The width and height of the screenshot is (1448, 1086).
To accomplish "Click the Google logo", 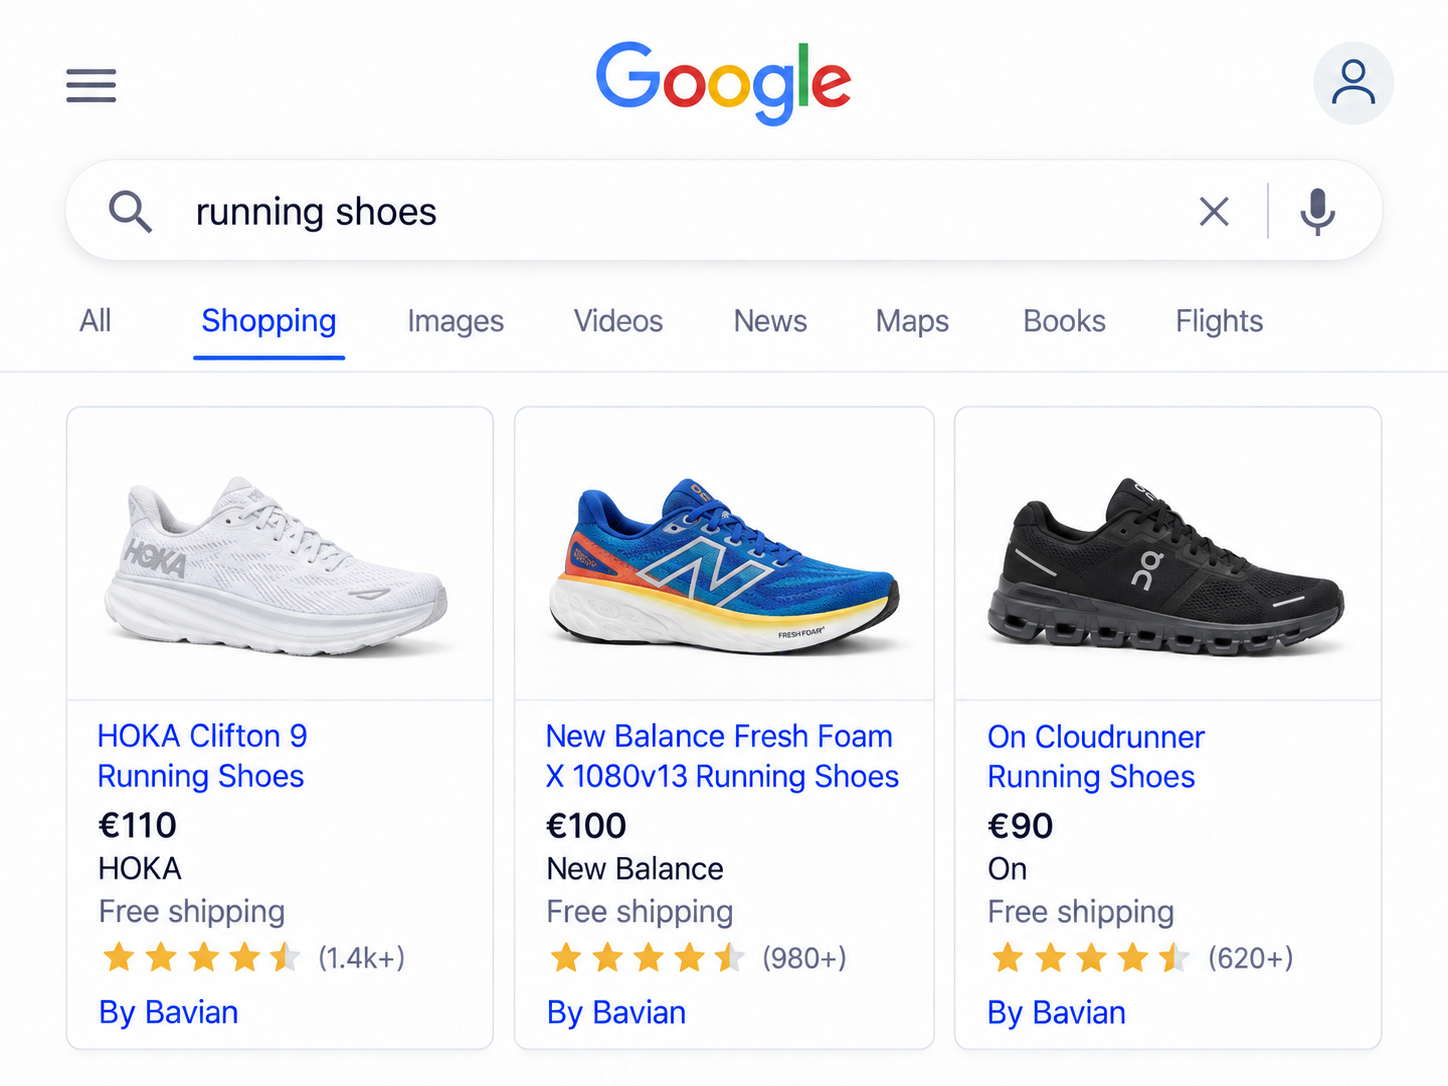I will click(x=723, y=82).
